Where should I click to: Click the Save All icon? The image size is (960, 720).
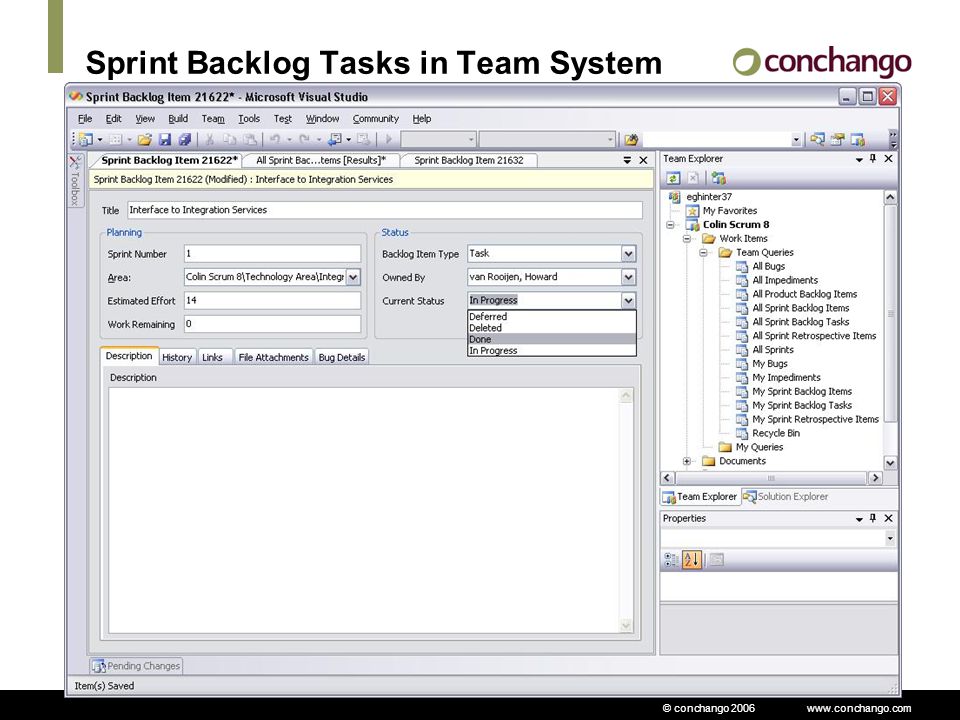tap(184, 140)
